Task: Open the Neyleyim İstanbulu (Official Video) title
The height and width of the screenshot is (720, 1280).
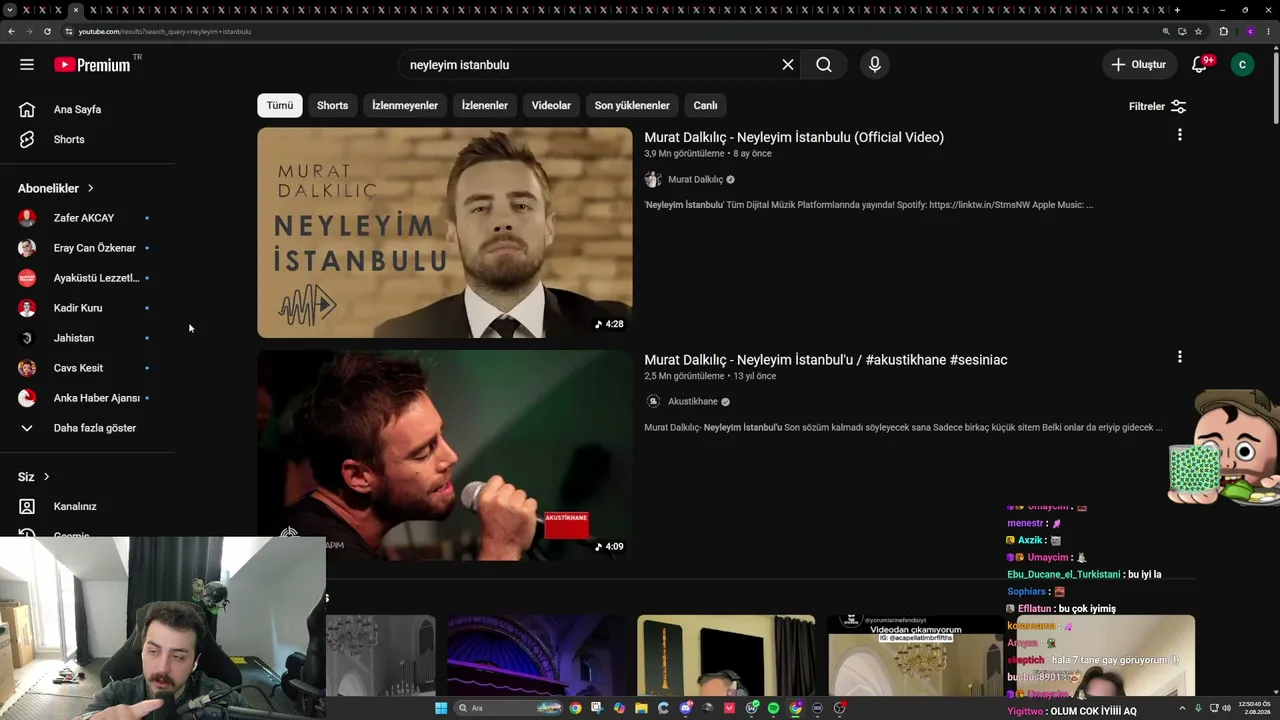Action: tap(794, 137)
